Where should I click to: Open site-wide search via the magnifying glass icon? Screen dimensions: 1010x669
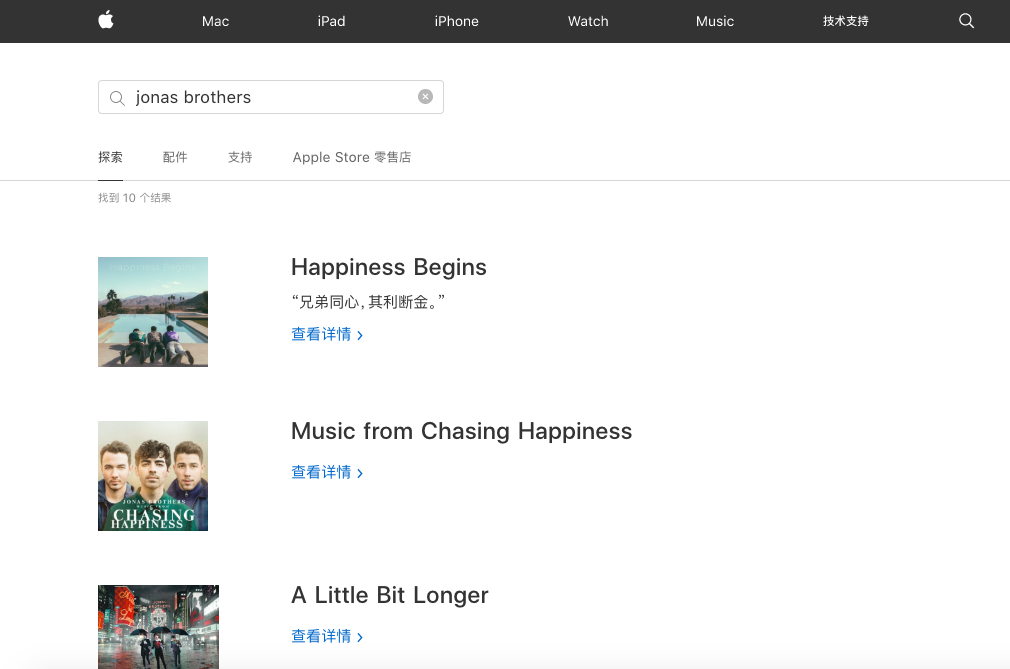click(x=965, y=21)
